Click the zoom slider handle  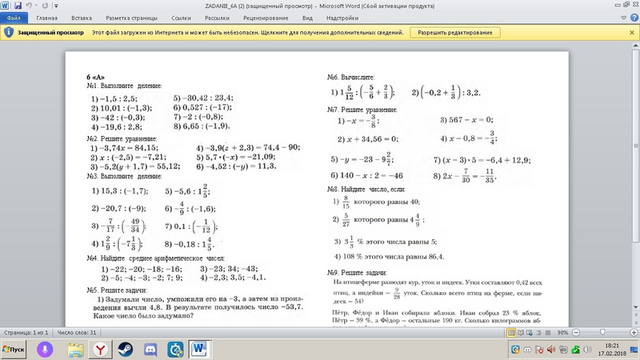point(602,333)
